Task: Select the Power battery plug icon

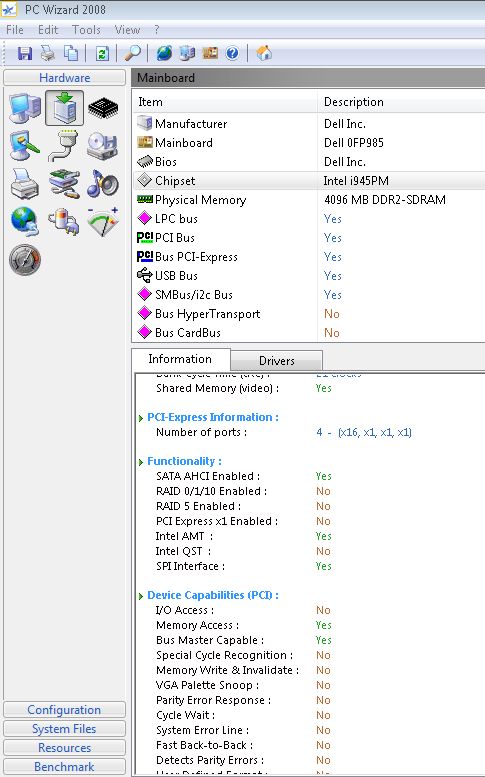Action: (x=64, y=222)
